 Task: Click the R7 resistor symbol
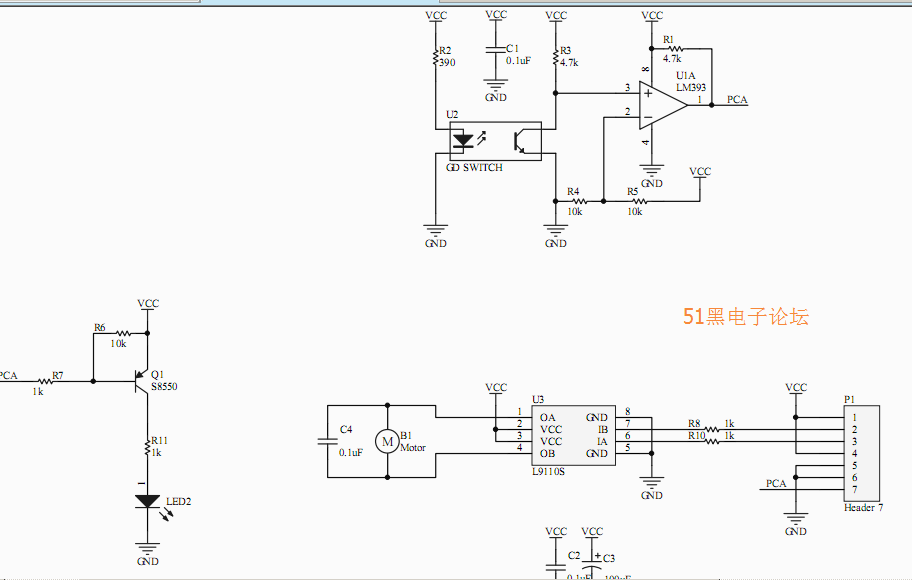(45, 382)
